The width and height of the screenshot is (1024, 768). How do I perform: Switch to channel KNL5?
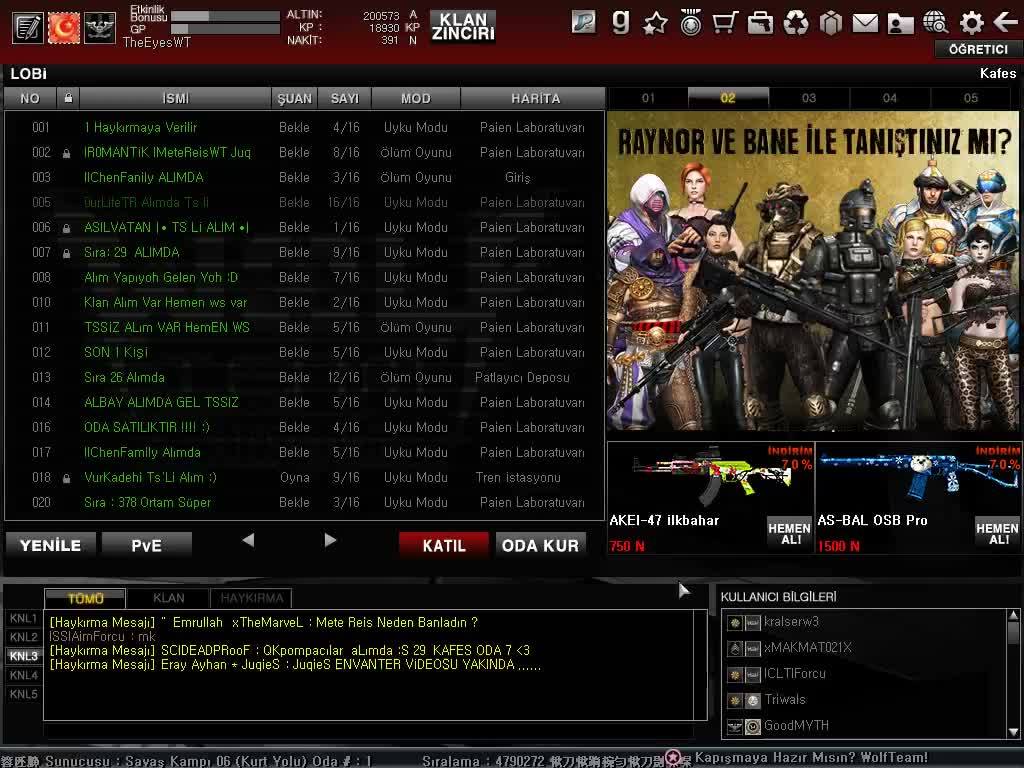(x=24, y=694)
